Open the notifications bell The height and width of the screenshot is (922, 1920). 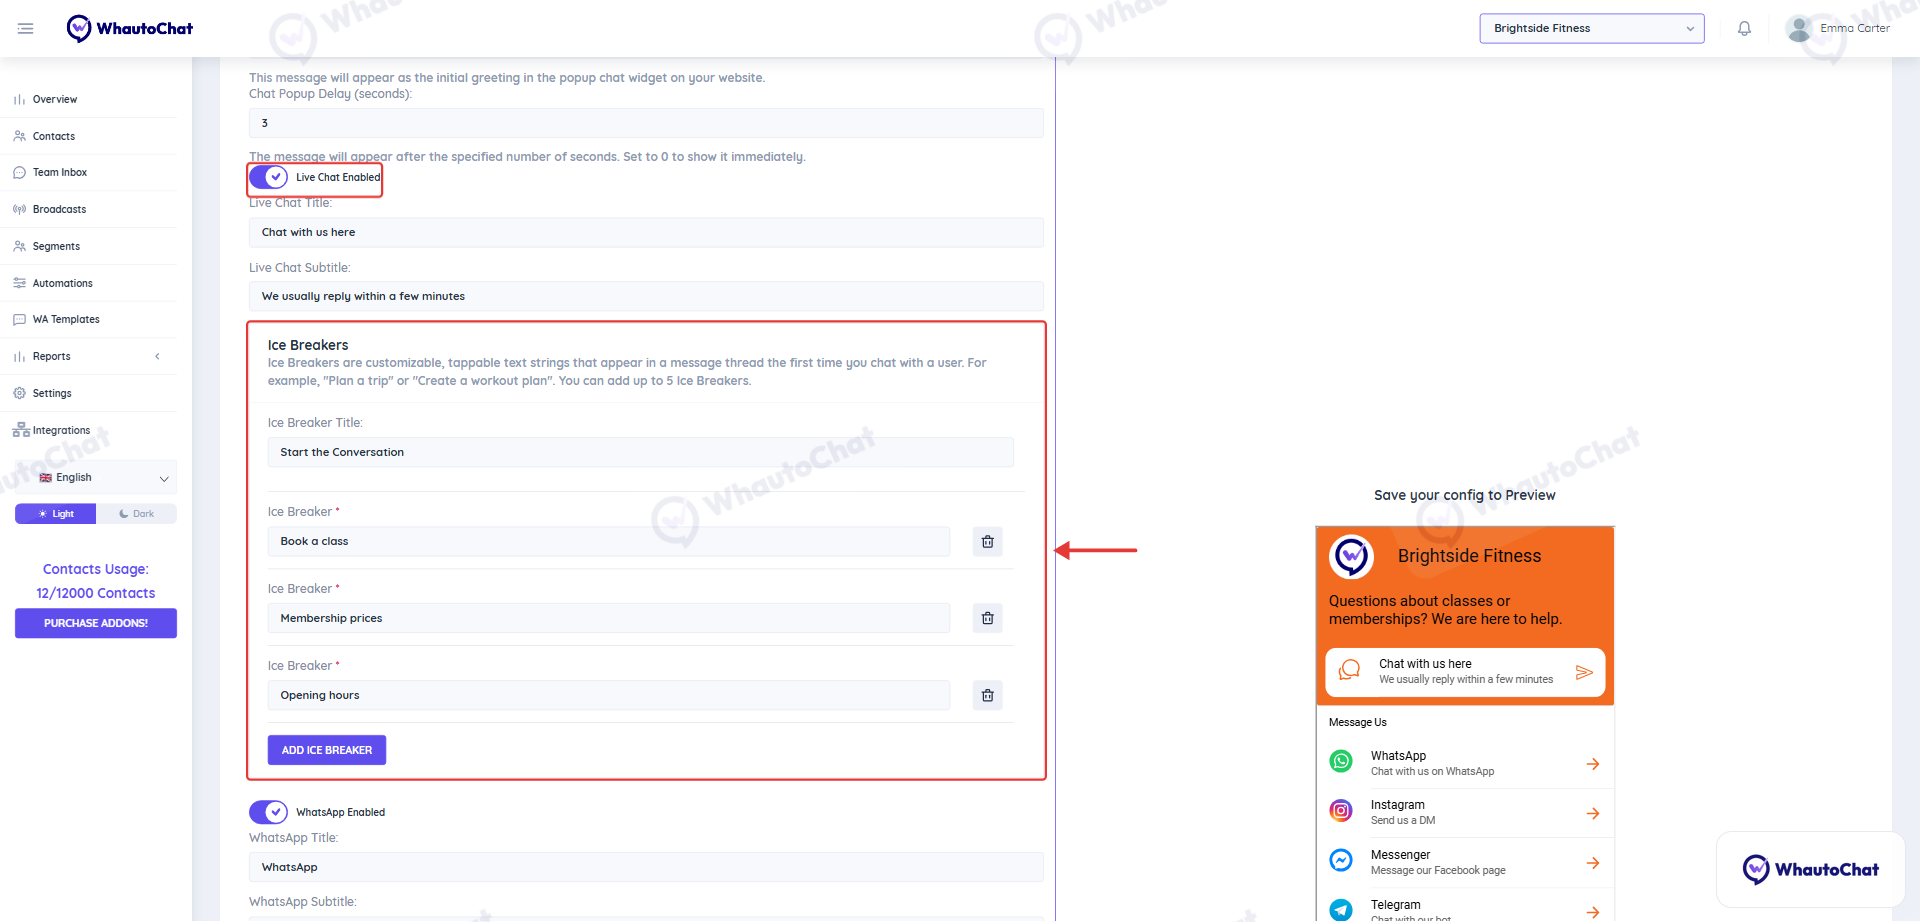(x=1744, y=28)
